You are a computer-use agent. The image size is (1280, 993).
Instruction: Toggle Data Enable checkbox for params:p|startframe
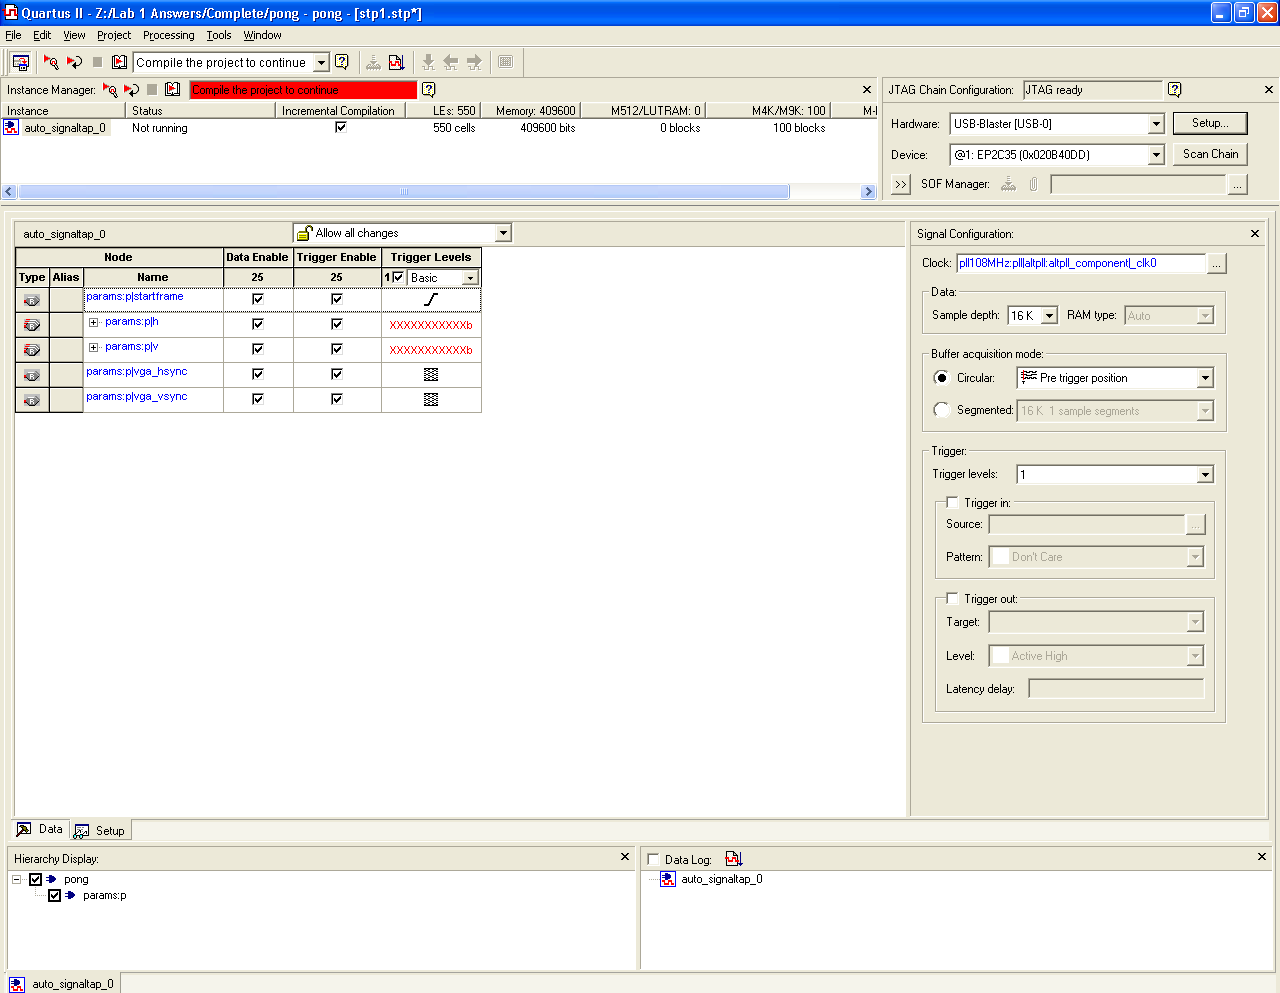click(258, 299)
